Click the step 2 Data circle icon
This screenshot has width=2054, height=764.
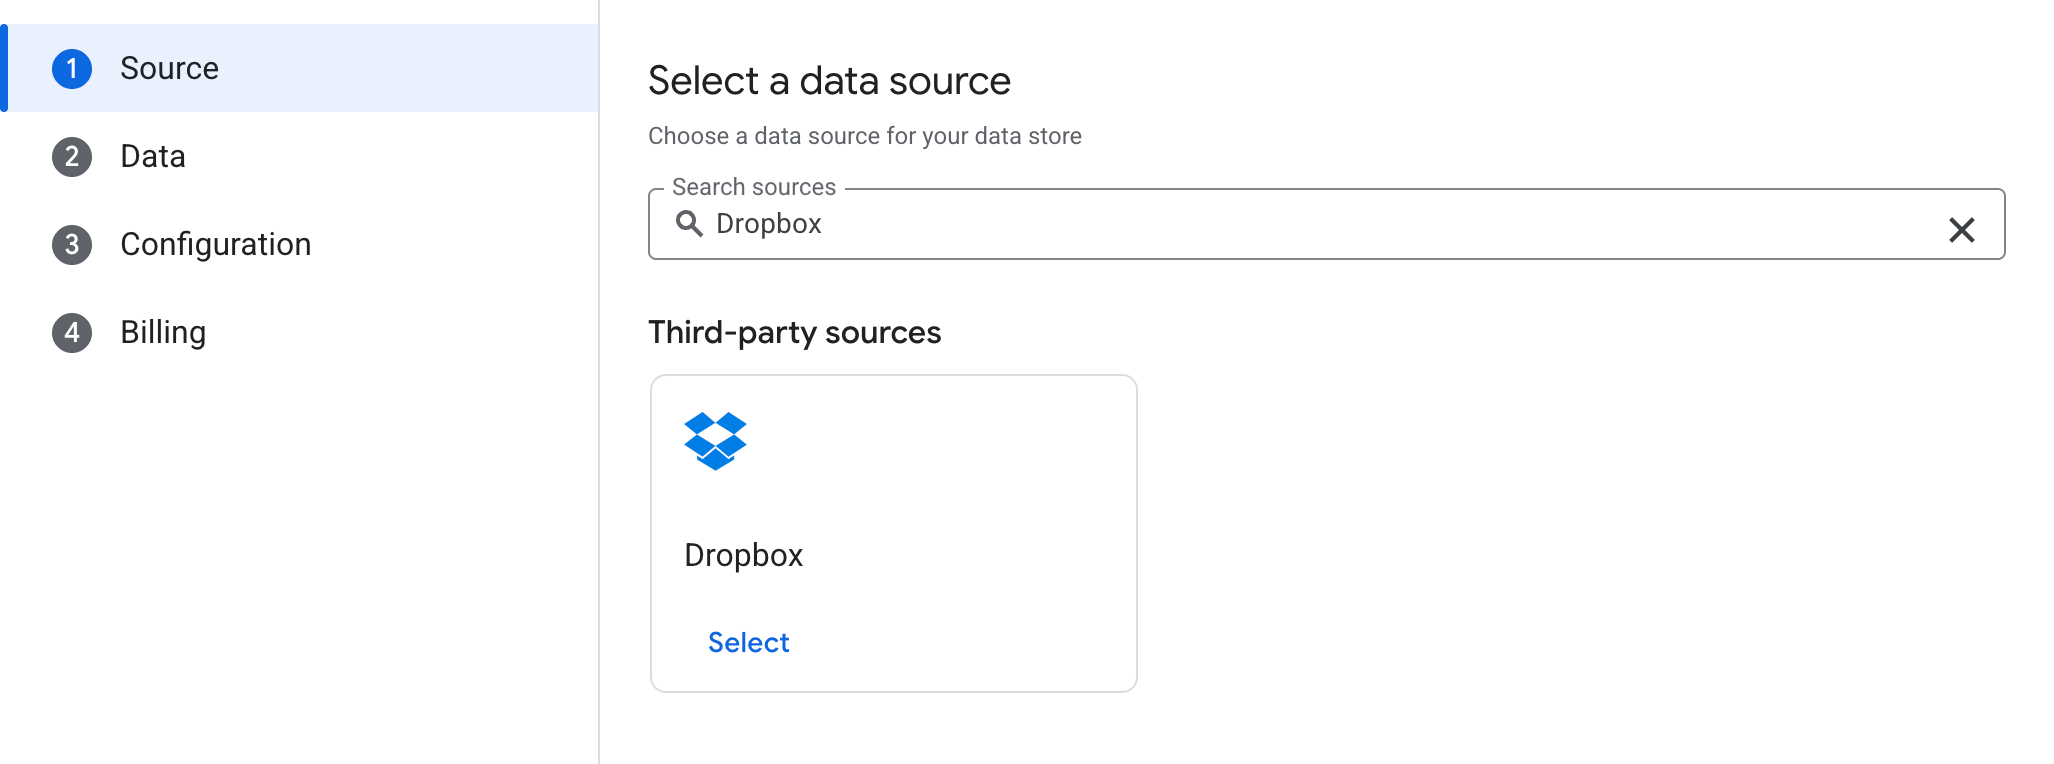click(71, 156)
